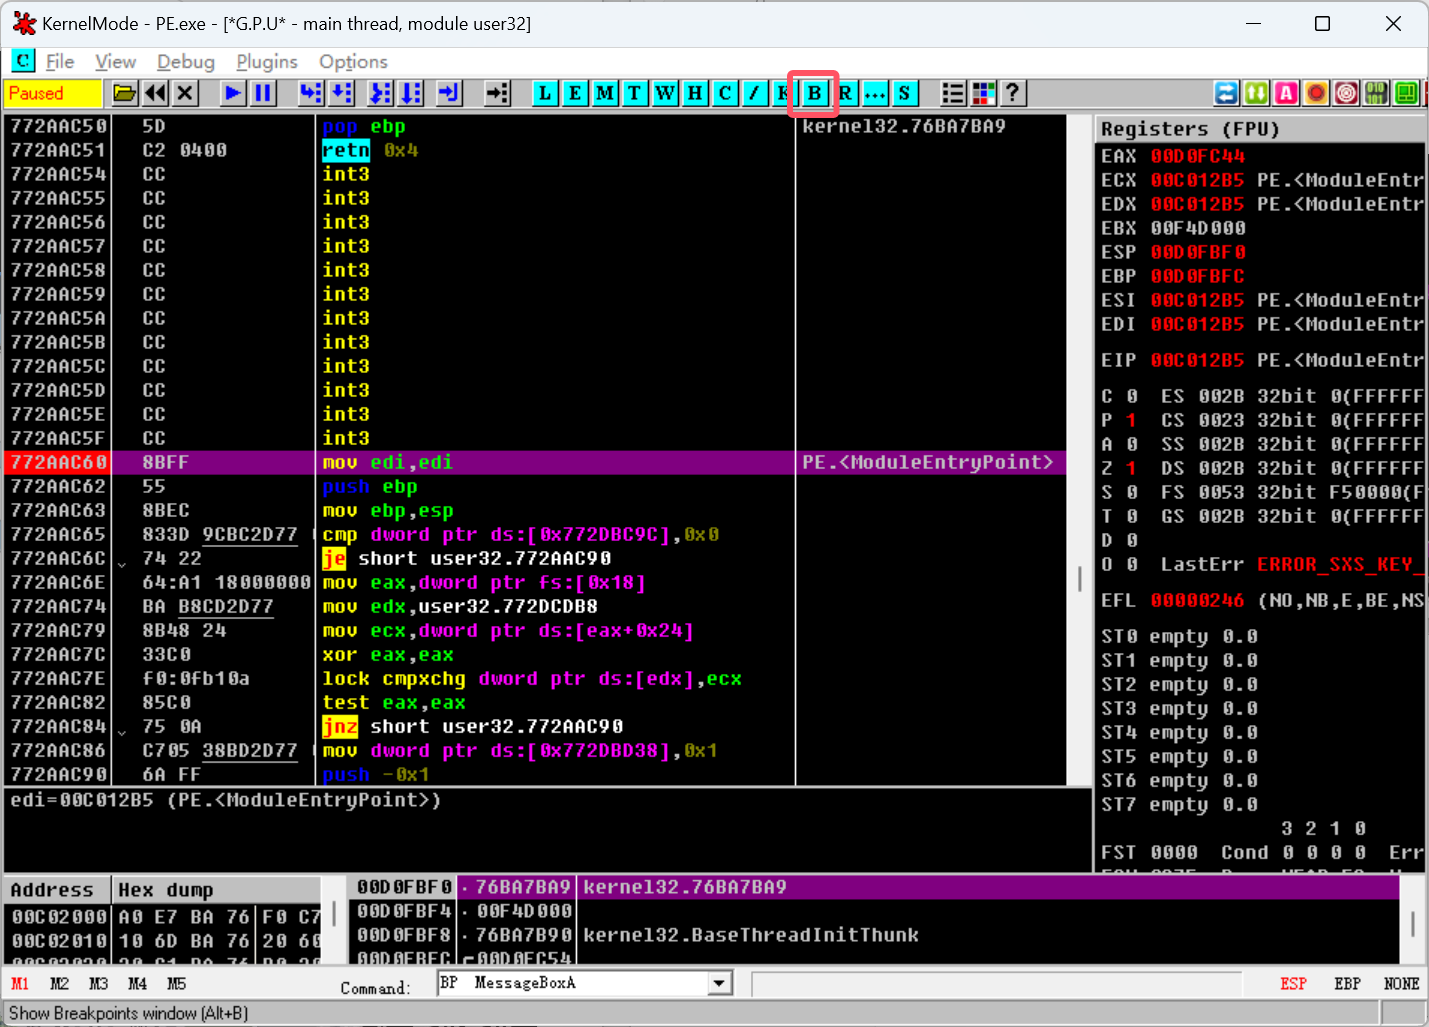The width and height of the screenshot is (1429, 1027).
Task: Expand the Command history dropdown arrow
Action: point(720,983)
